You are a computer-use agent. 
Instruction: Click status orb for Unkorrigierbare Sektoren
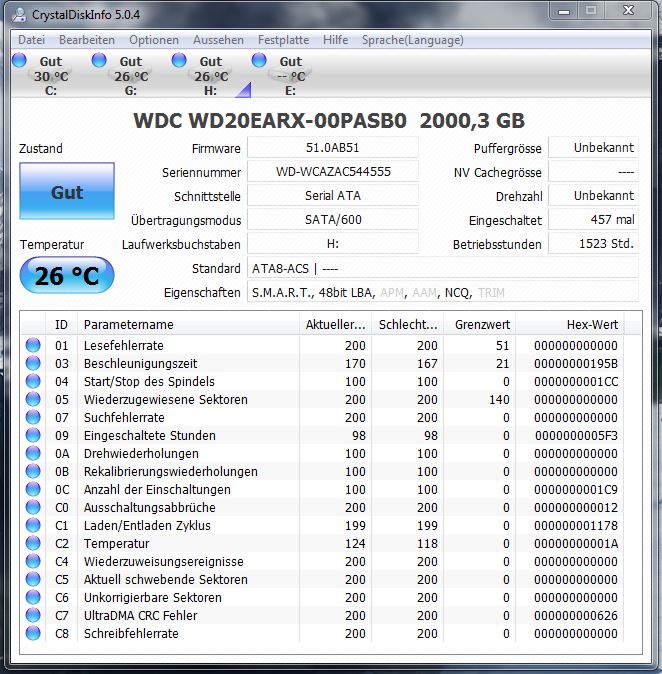tap(33, 597)
